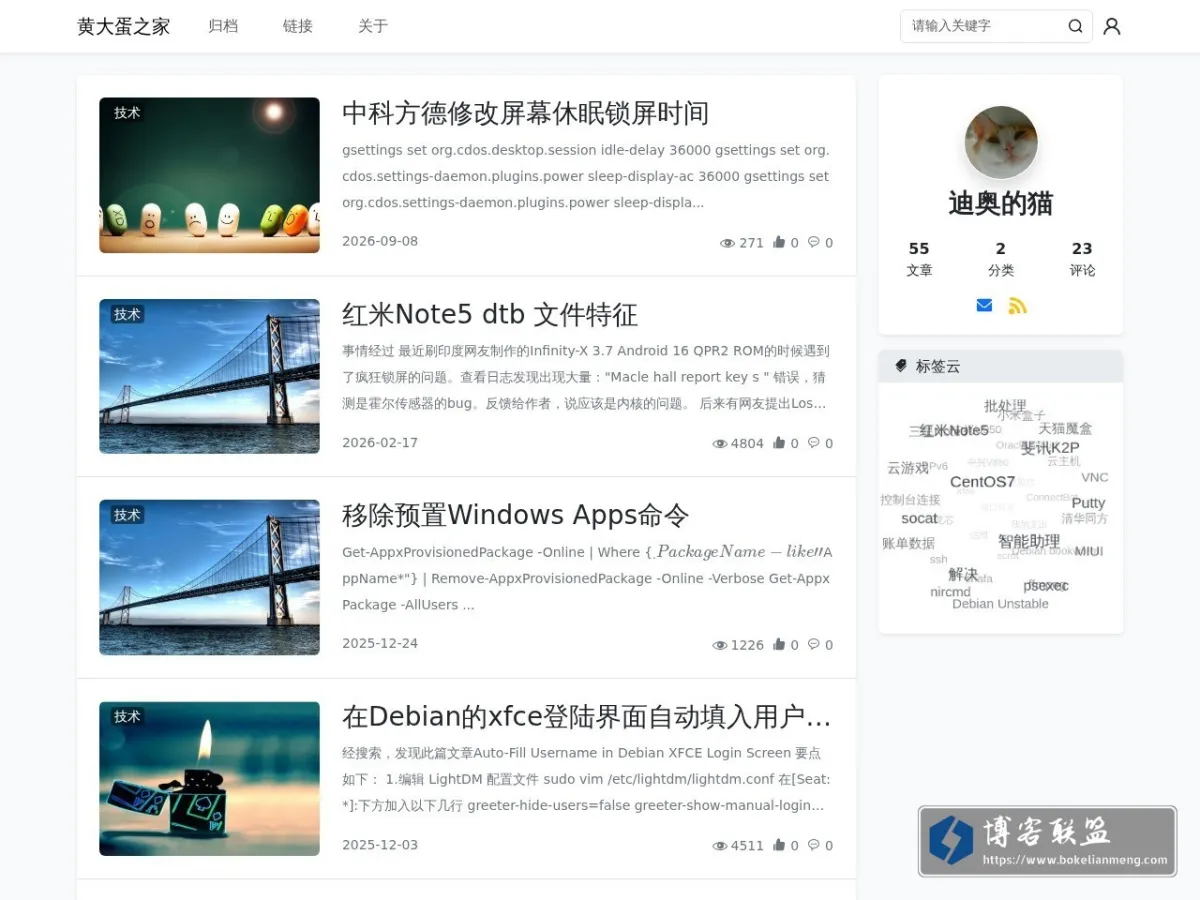Select the ssh tag
The width and height of the screenshot is (1200, 900).
pos(938,559)
